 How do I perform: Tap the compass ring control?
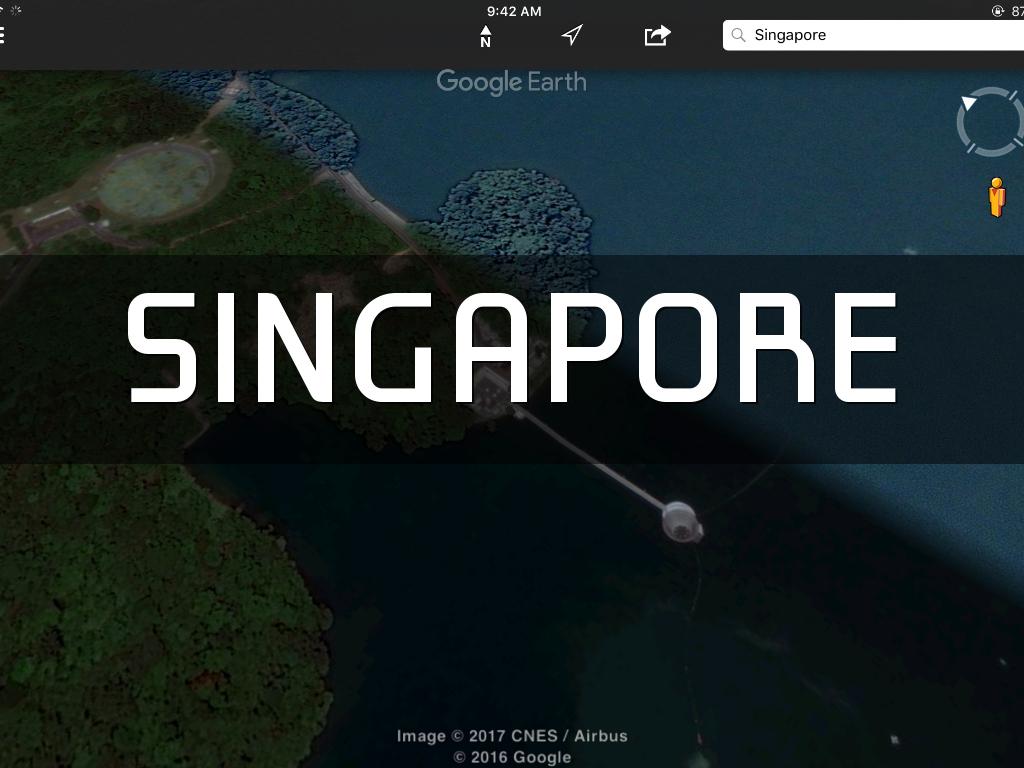(989, 122)
